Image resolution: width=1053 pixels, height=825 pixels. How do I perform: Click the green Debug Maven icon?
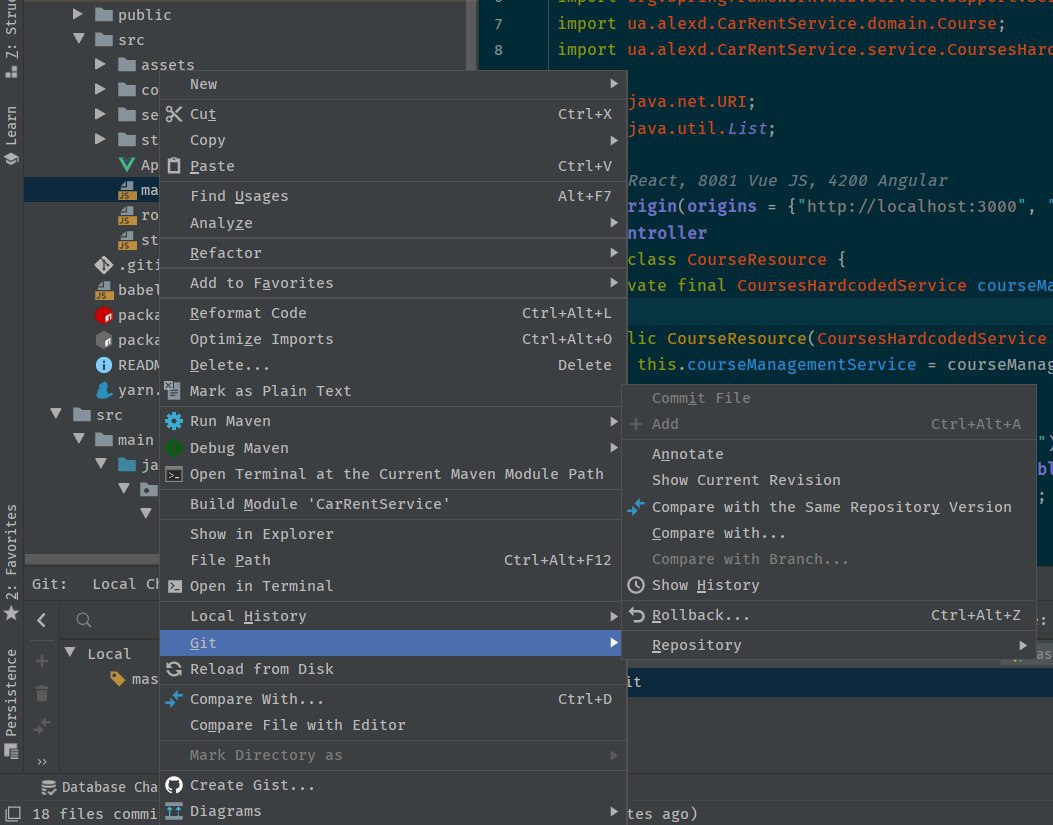174,448
